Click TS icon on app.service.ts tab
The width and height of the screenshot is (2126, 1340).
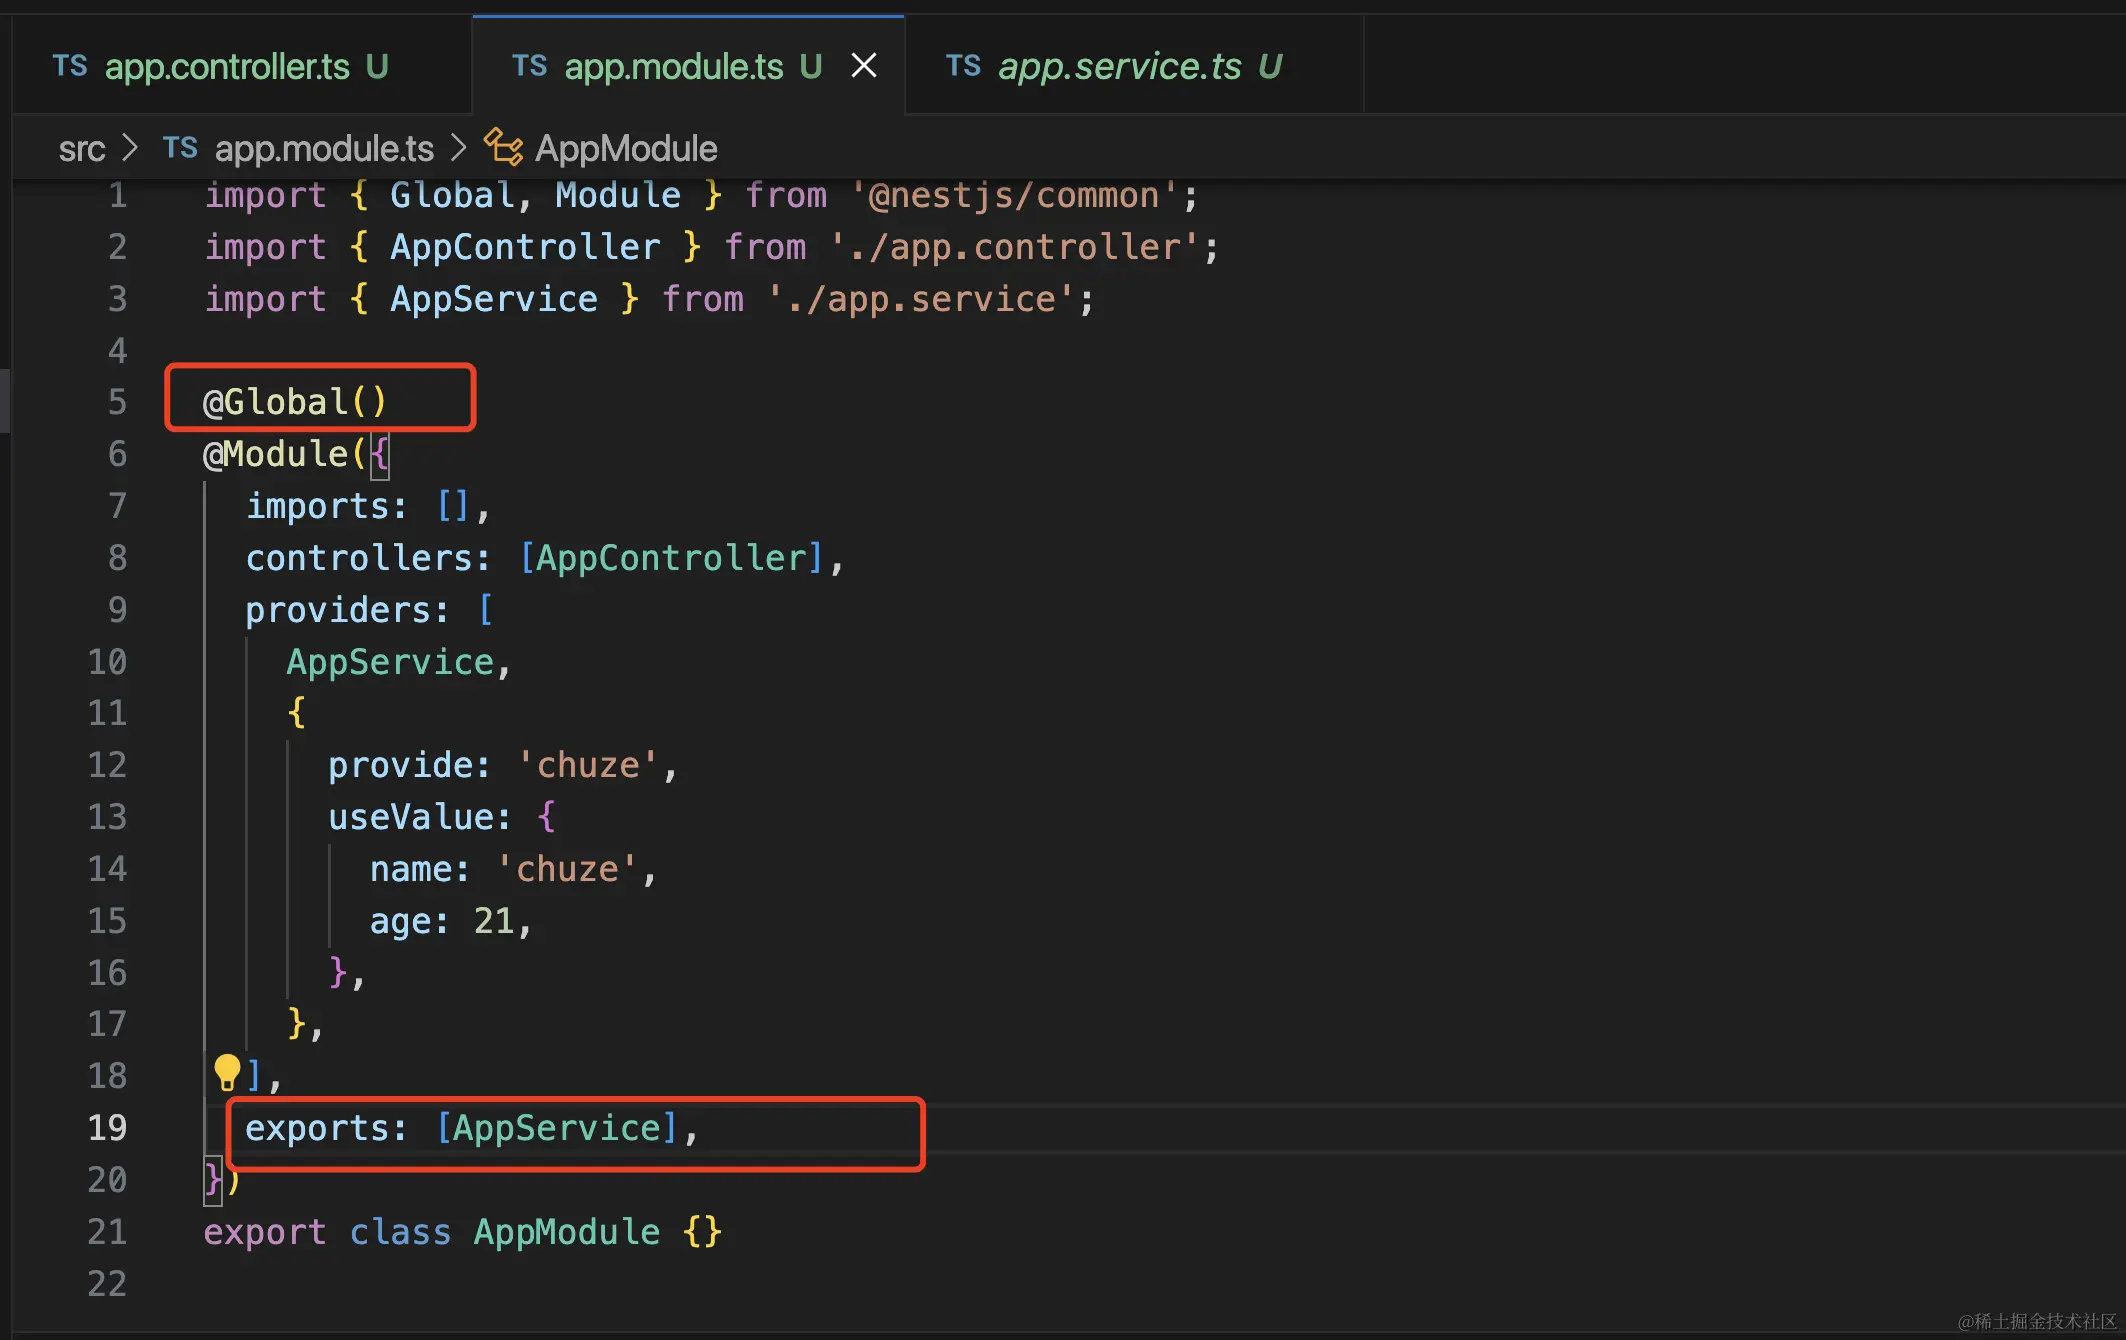[963, 66]
